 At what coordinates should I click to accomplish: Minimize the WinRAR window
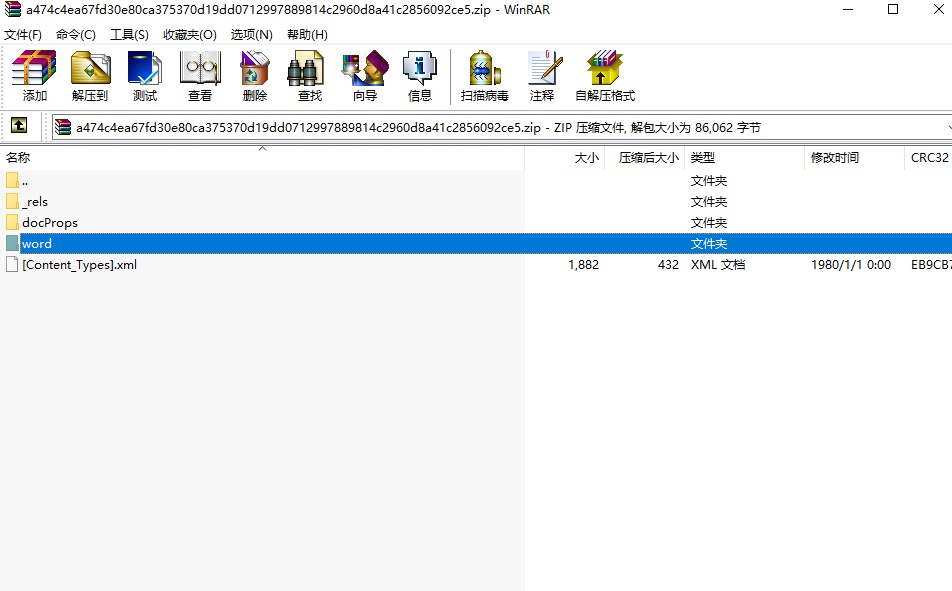click(848, 9)
